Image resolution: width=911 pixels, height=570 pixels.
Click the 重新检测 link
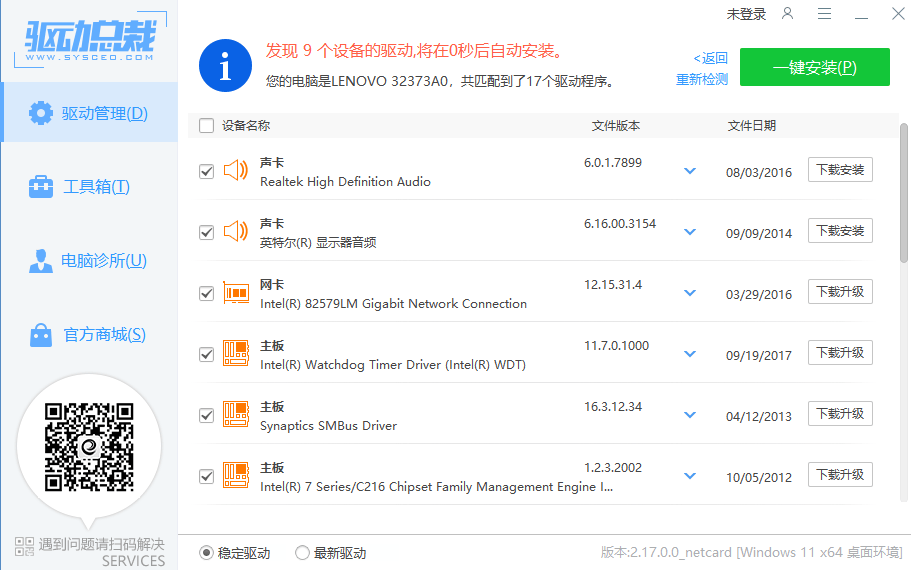coord(702,80)
